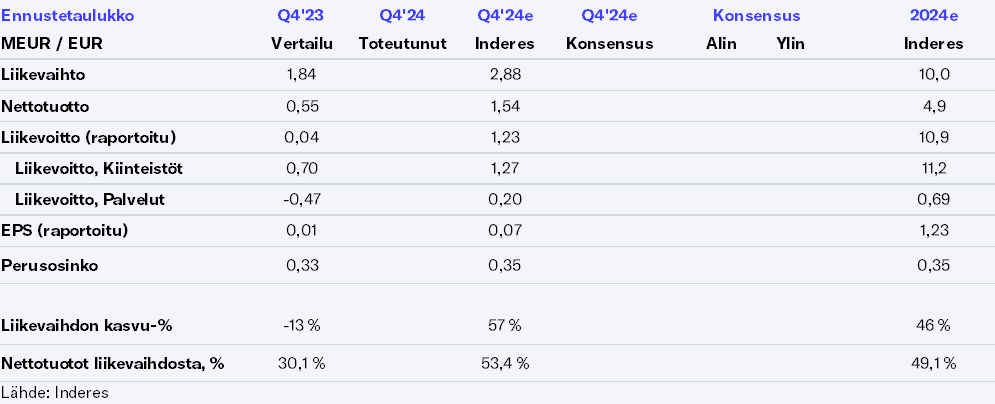The image size is (995, 404).
Task: Select the Liikevoitto, Palvelut row label
Action: [x=90, y=199]
